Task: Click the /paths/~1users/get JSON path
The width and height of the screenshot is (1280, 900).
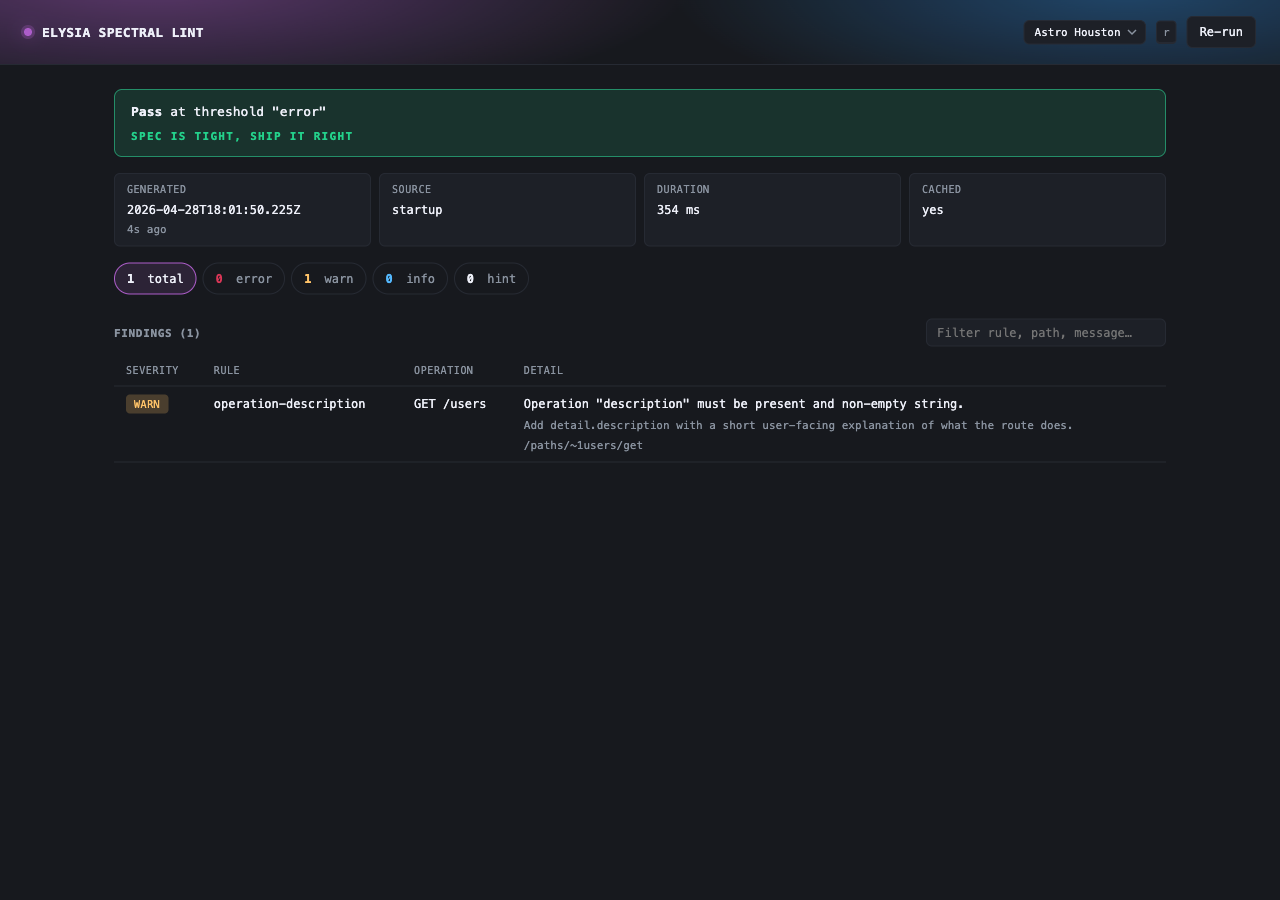Action: click(x=583, y=446)
